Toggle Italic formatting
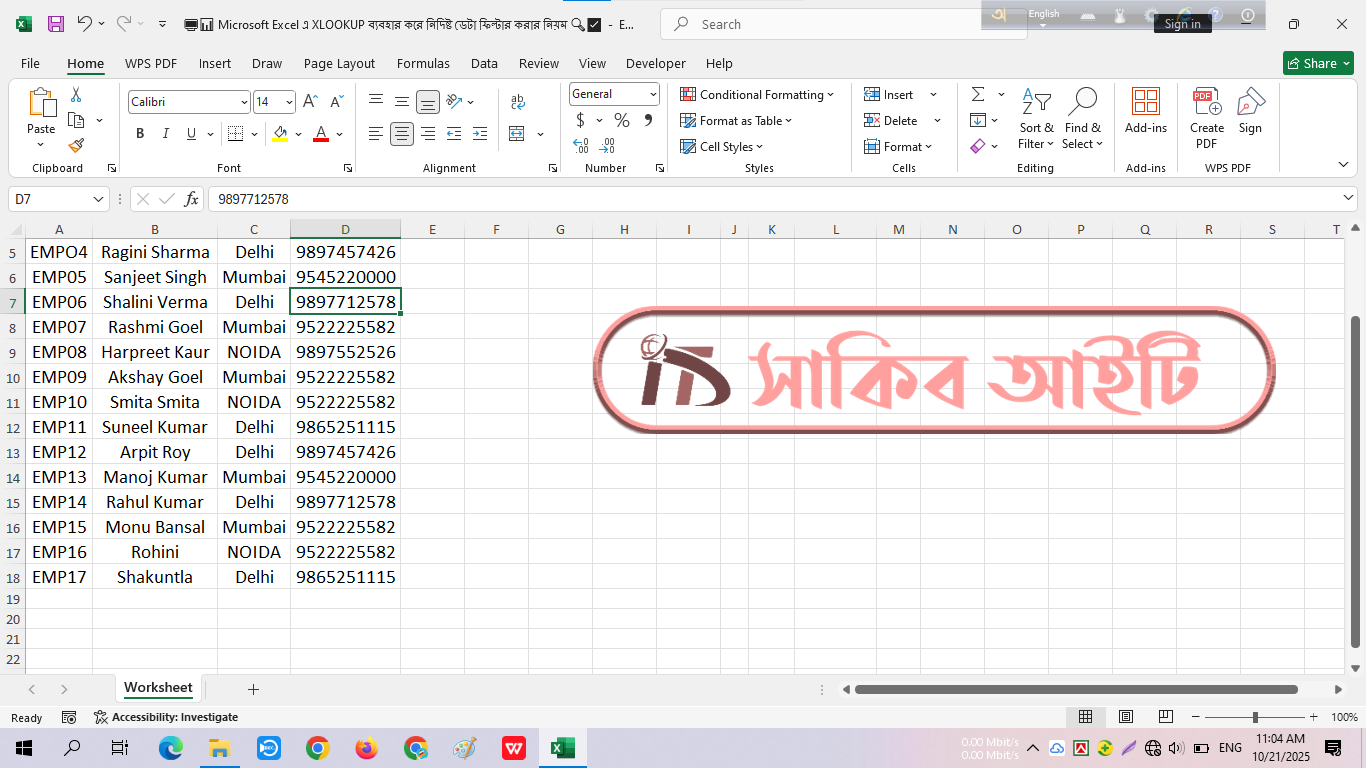The width and height of the screenshot is (1366, 768). pyautogui.click(x=165, y=134)
